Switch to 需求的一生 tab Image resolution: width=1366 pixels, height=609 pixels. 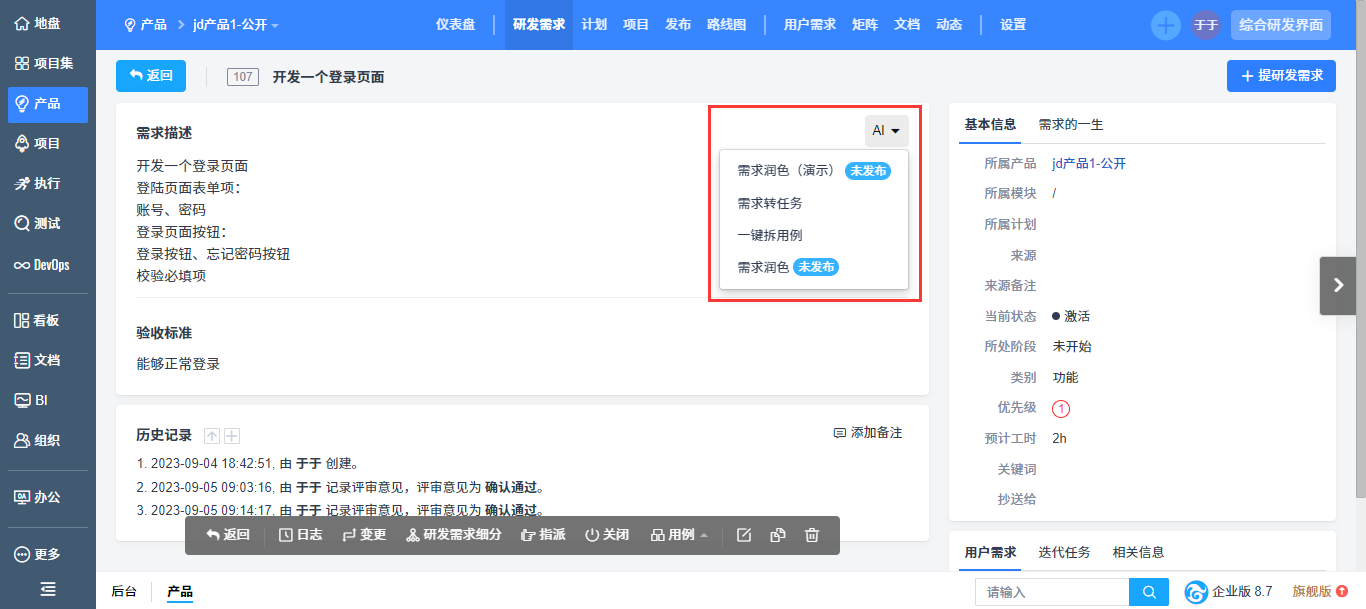1070,125
